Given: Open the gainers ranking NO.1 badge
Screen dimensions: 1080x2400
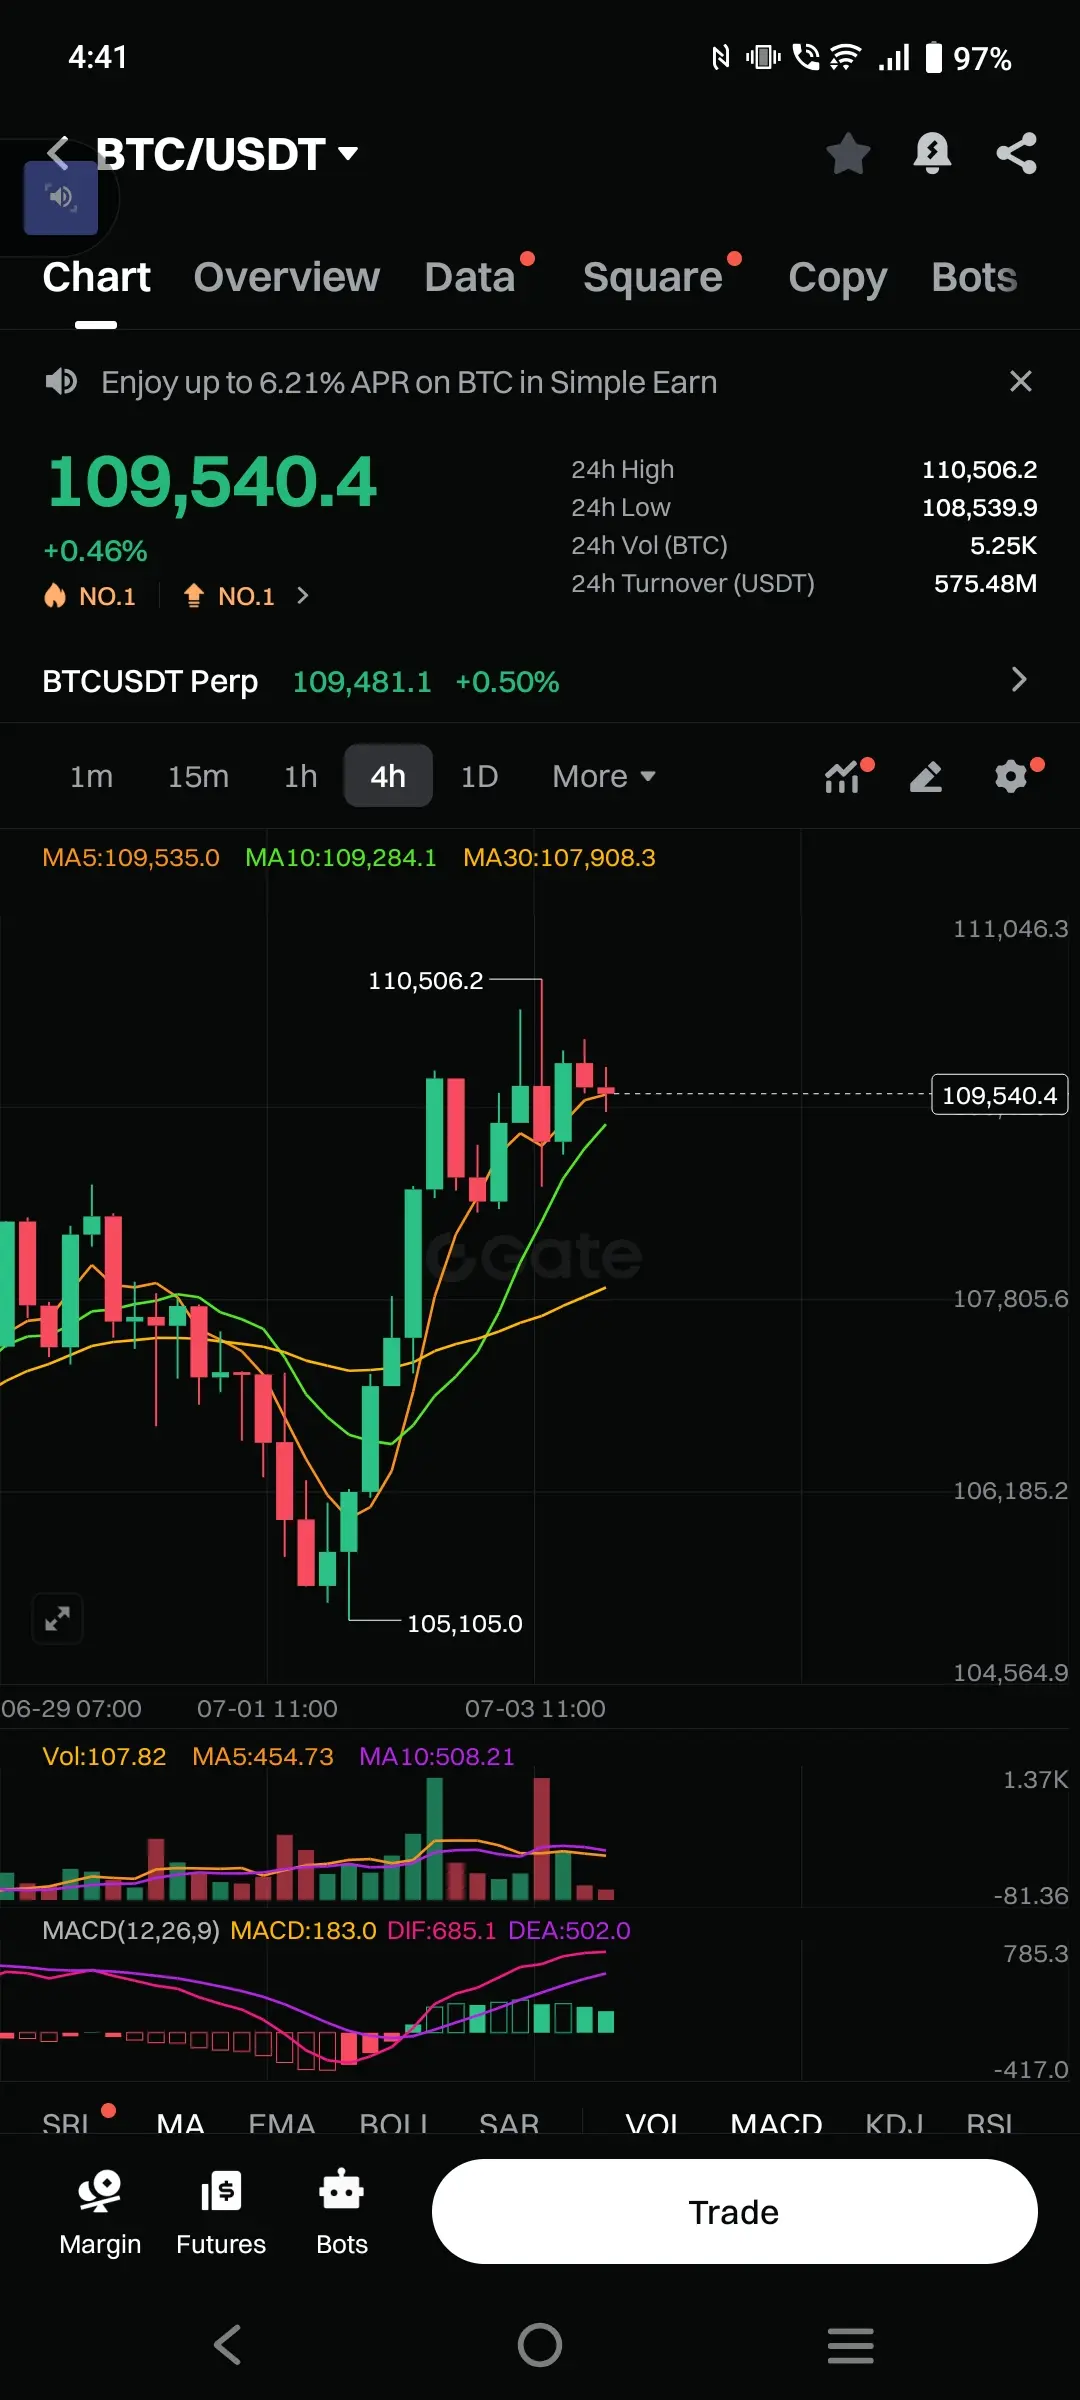Looking at the screenshot, I should [229, 596].
